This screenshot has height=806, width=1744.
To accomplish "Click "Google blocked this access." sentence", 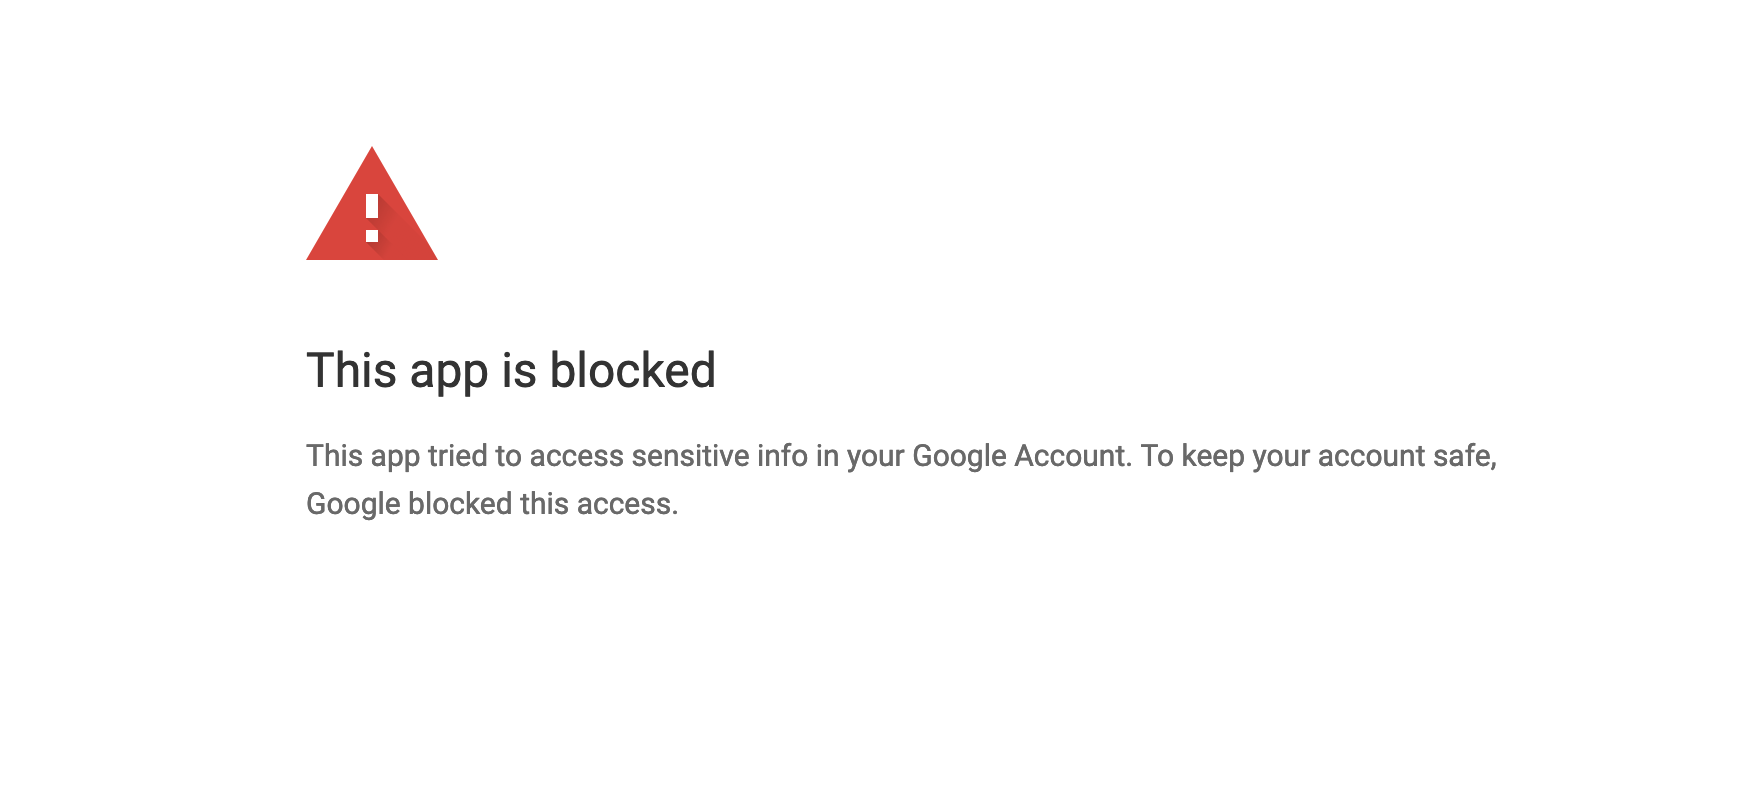I will 492,504.
